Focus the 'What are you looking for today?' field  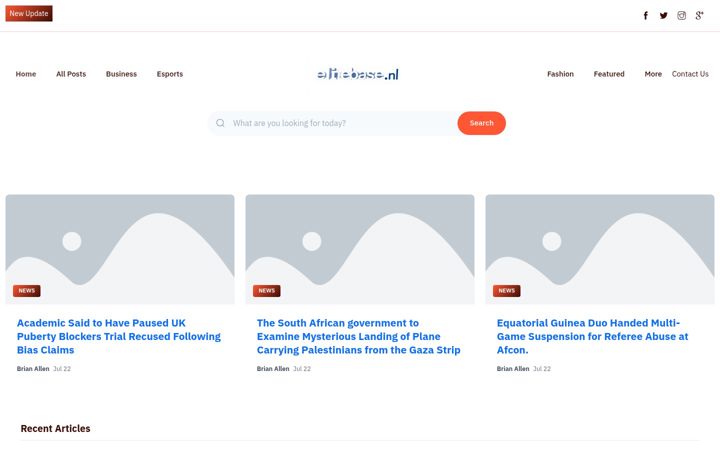click(x=332, y=123)
